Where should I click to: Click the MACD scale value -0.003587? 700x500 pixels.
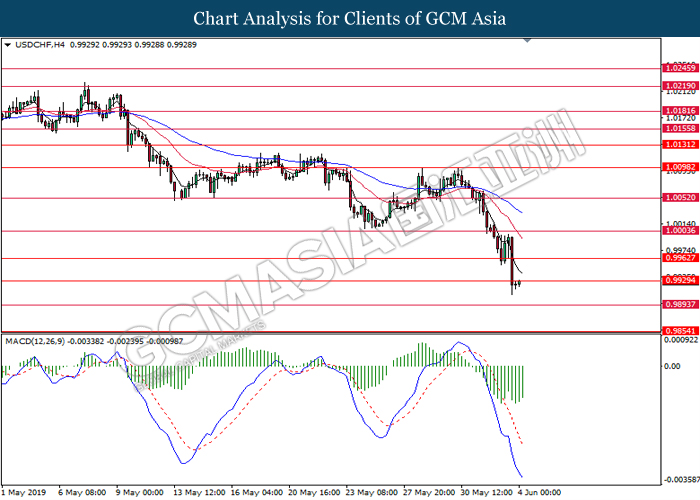pyautogui.click(x=680, y=480)
